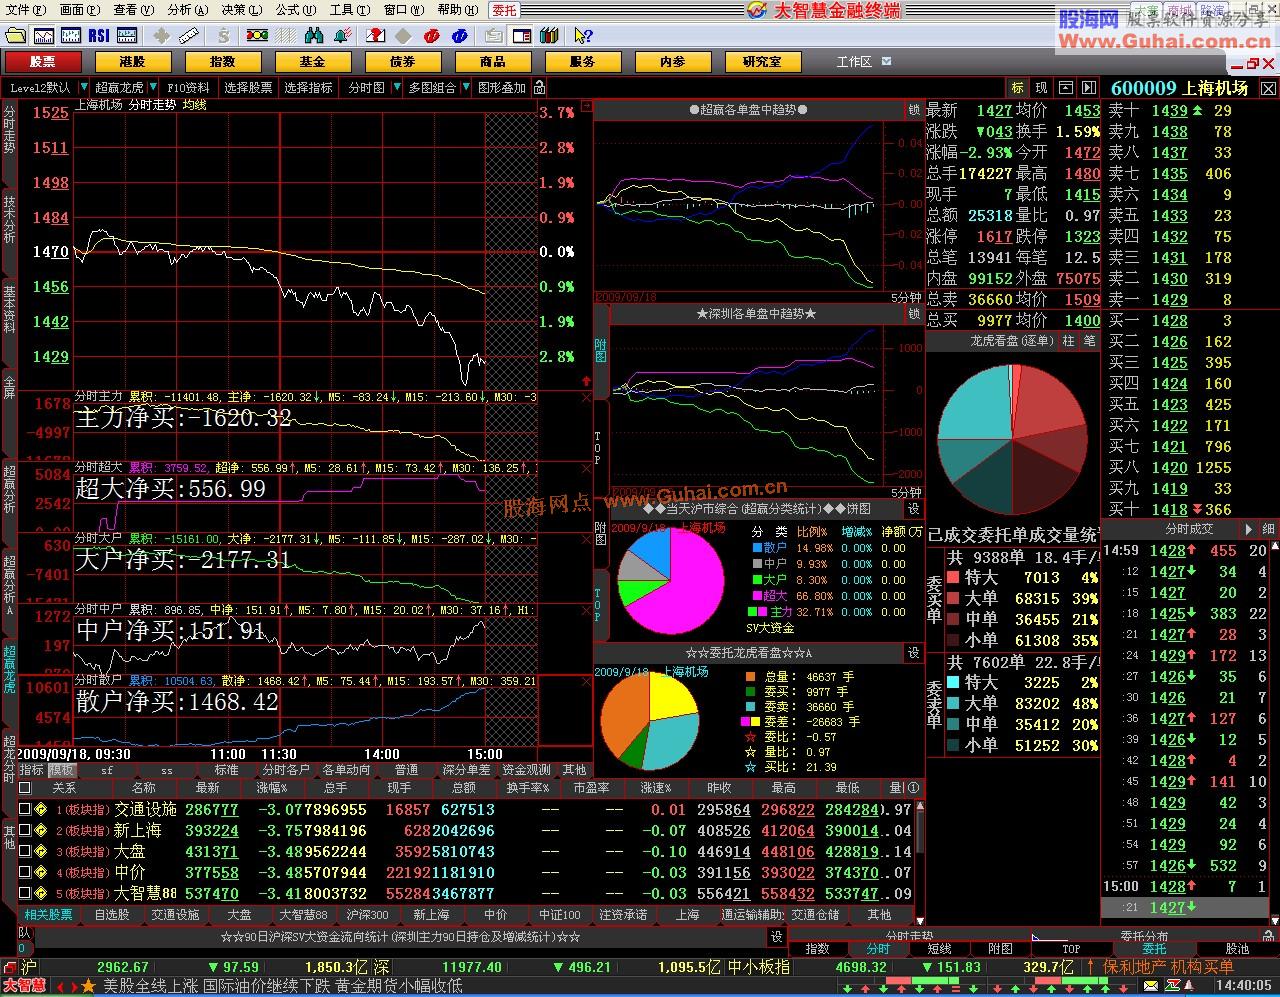Tick the checkbox for 大智慧88 row
Image resolution: width=1280 pixels, height=997 pixels.
coord(24,893)
